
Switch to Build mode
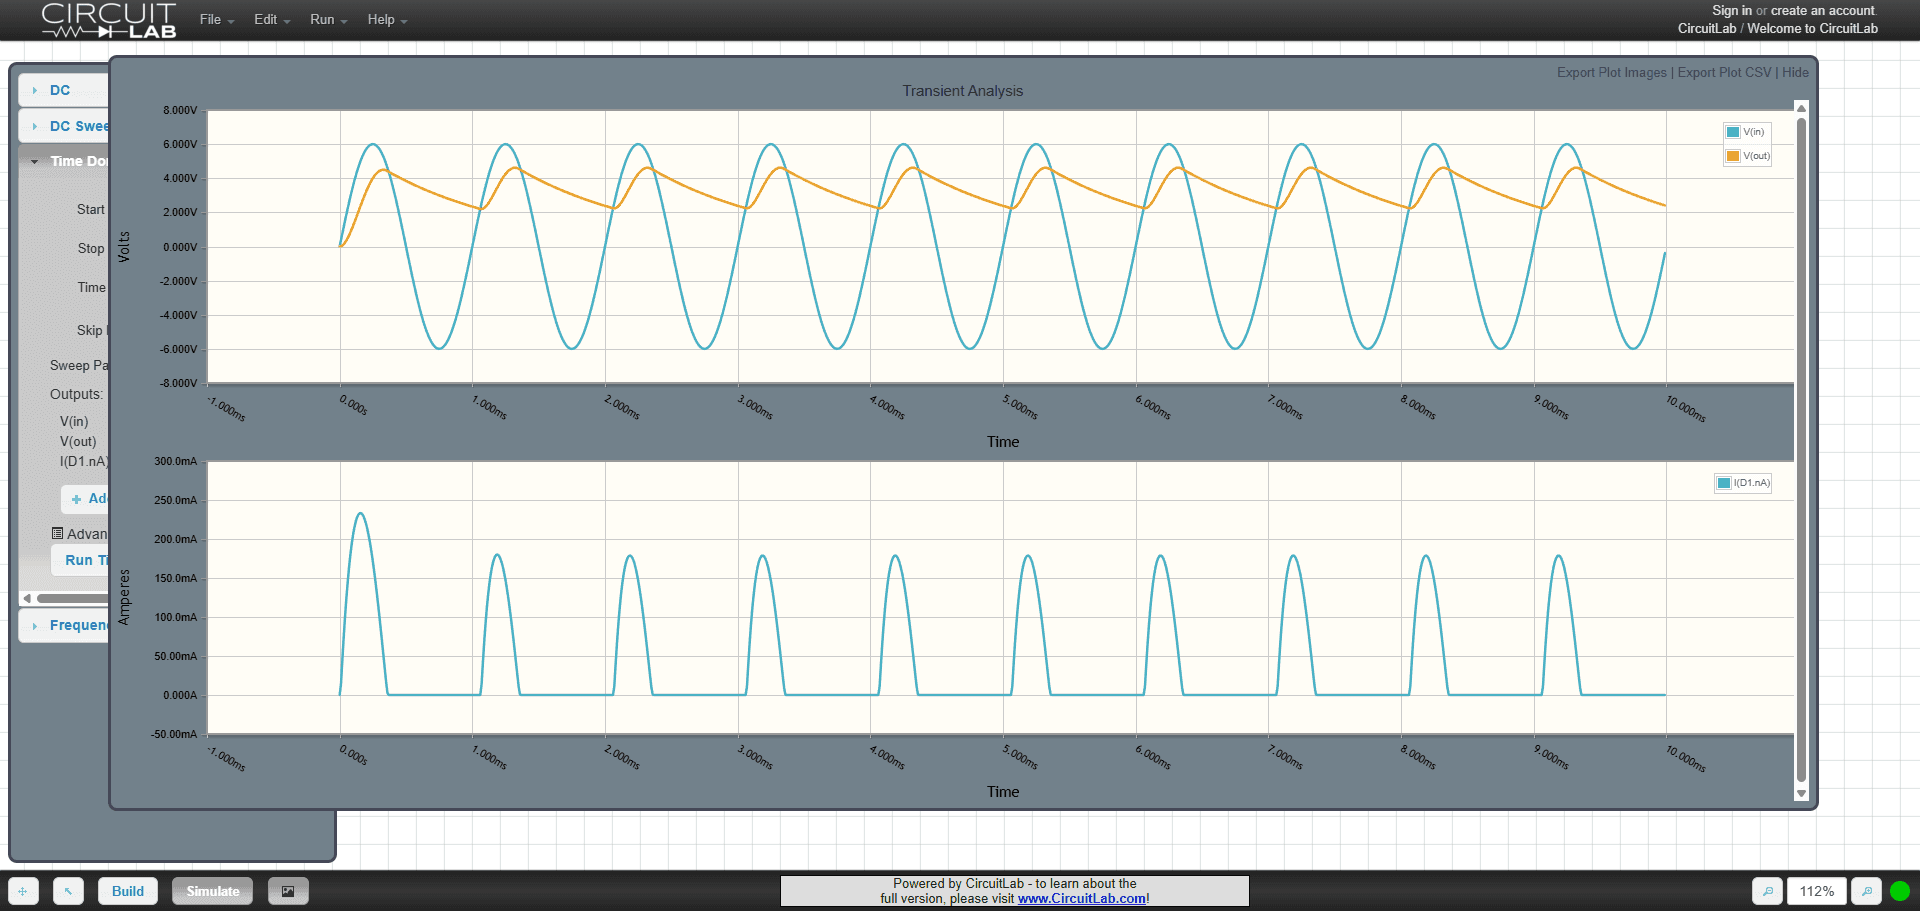[x=128, y=891]
